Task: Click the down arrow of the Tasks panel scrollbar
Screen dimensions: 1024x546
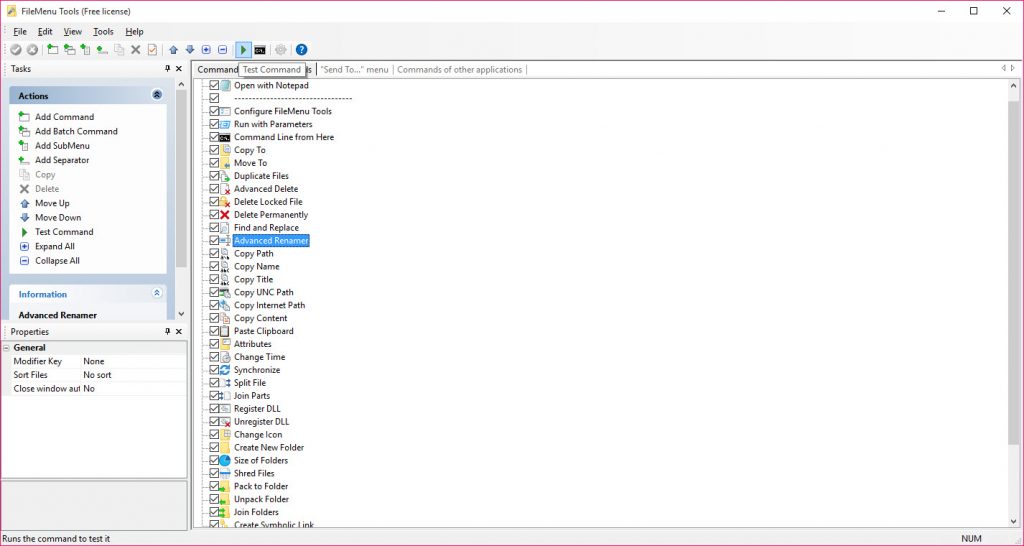Action: click(x=181, y=314)
